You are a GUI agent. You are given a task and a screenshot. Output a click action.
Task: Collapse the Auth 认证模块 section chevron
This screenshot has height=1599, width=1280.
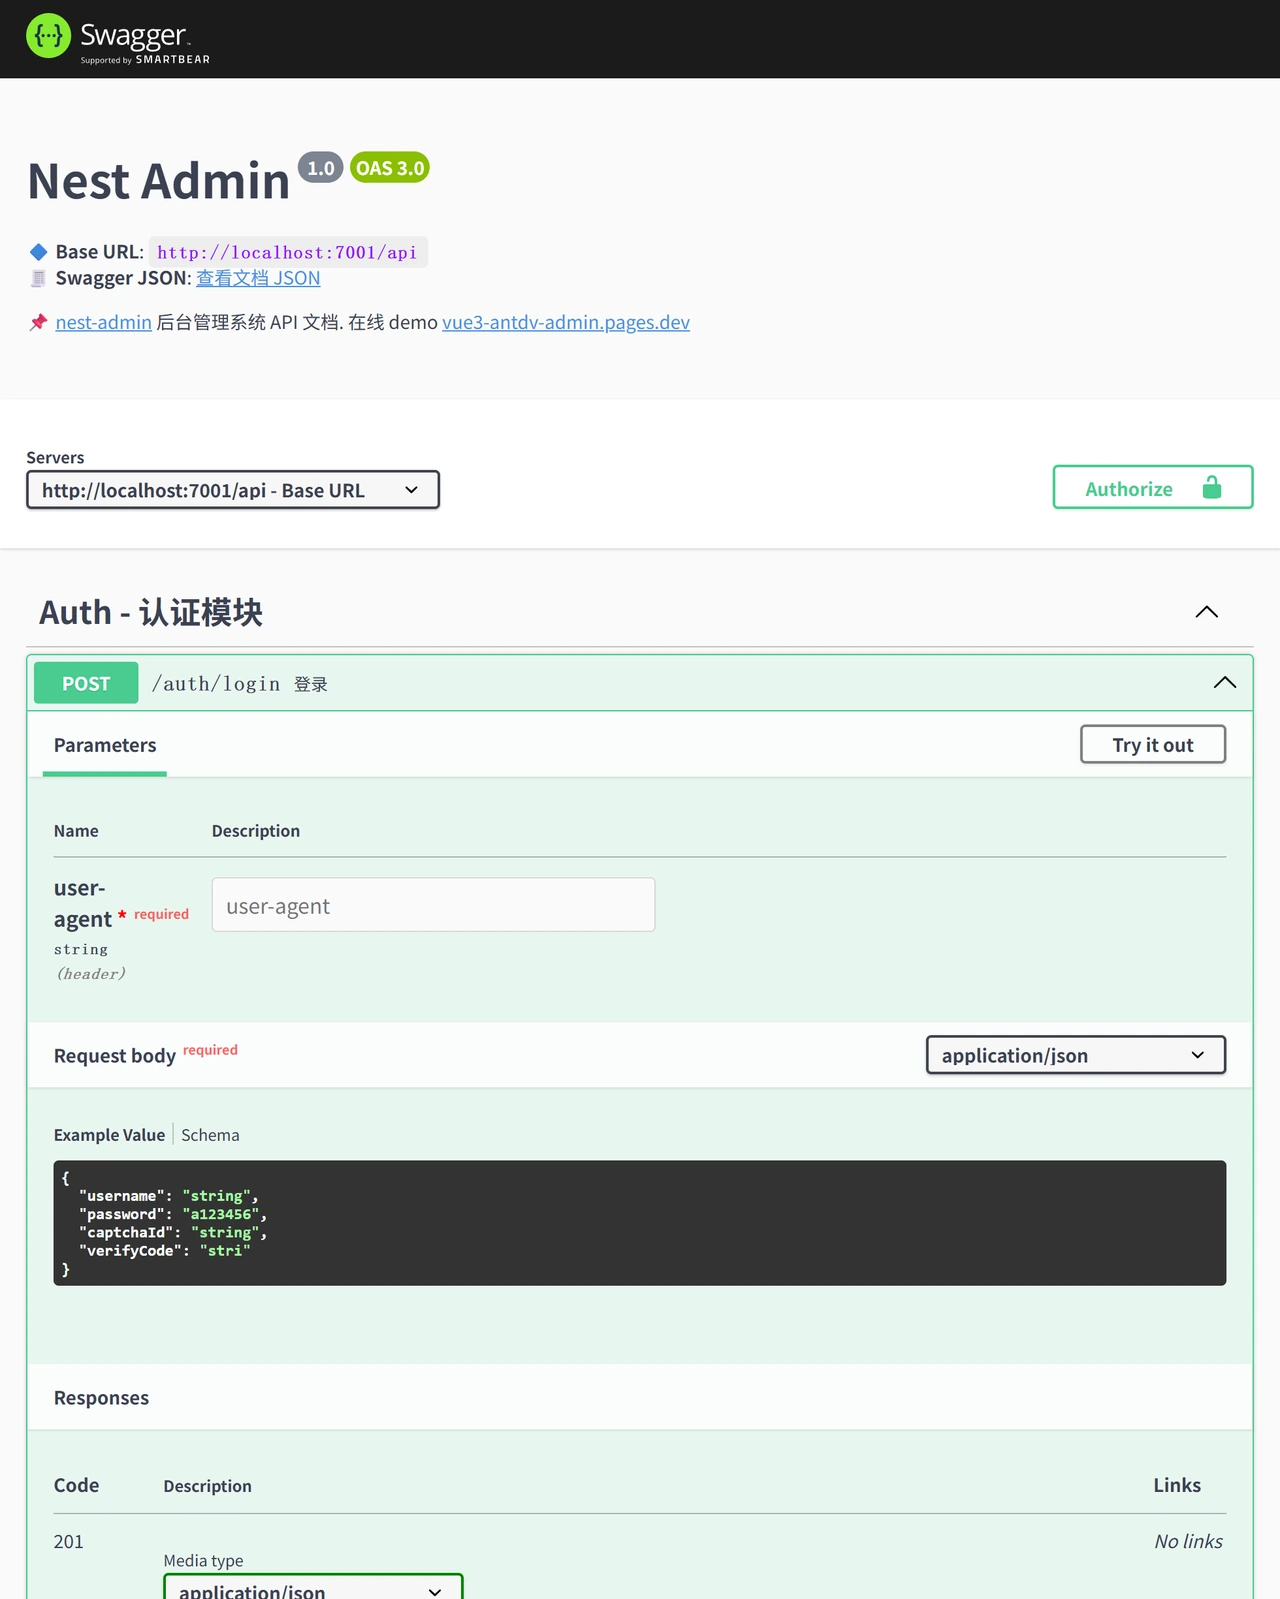(1207, 612)
